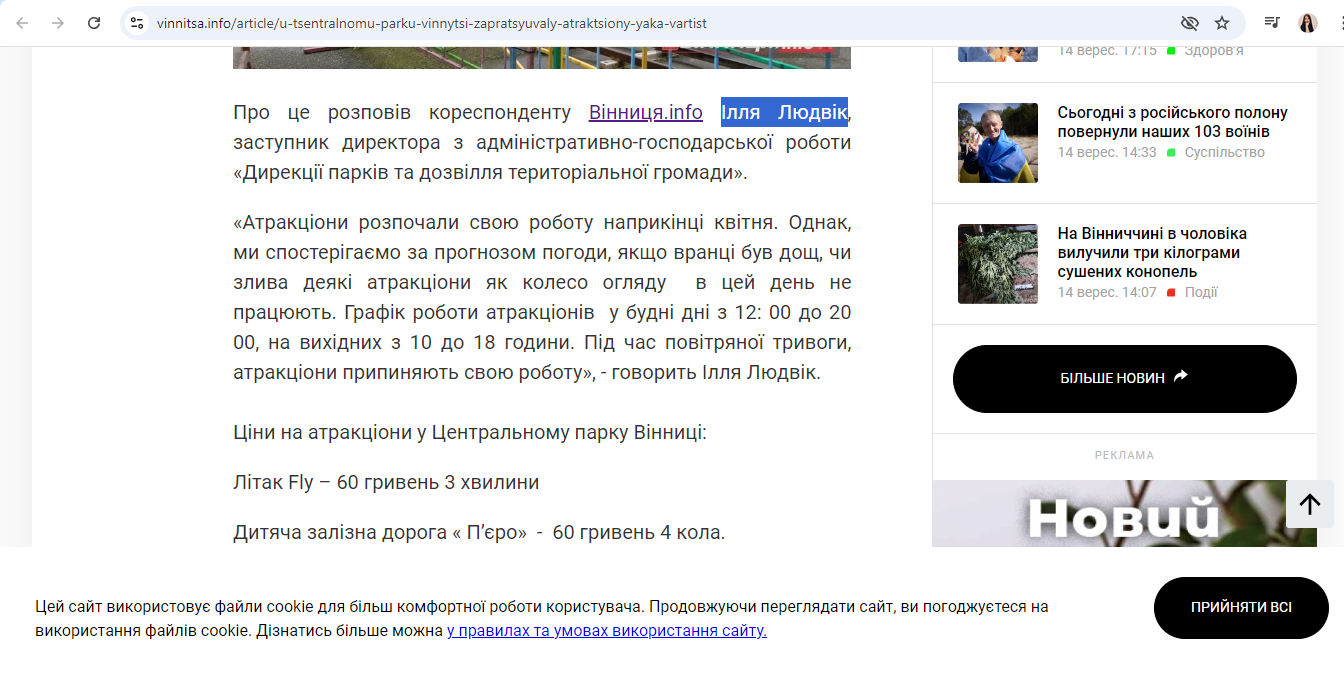The height and width of the screenshot is (688, 1344).
Task: Open the media controls icon in toolbar
Action: (x=1272, y=23)
